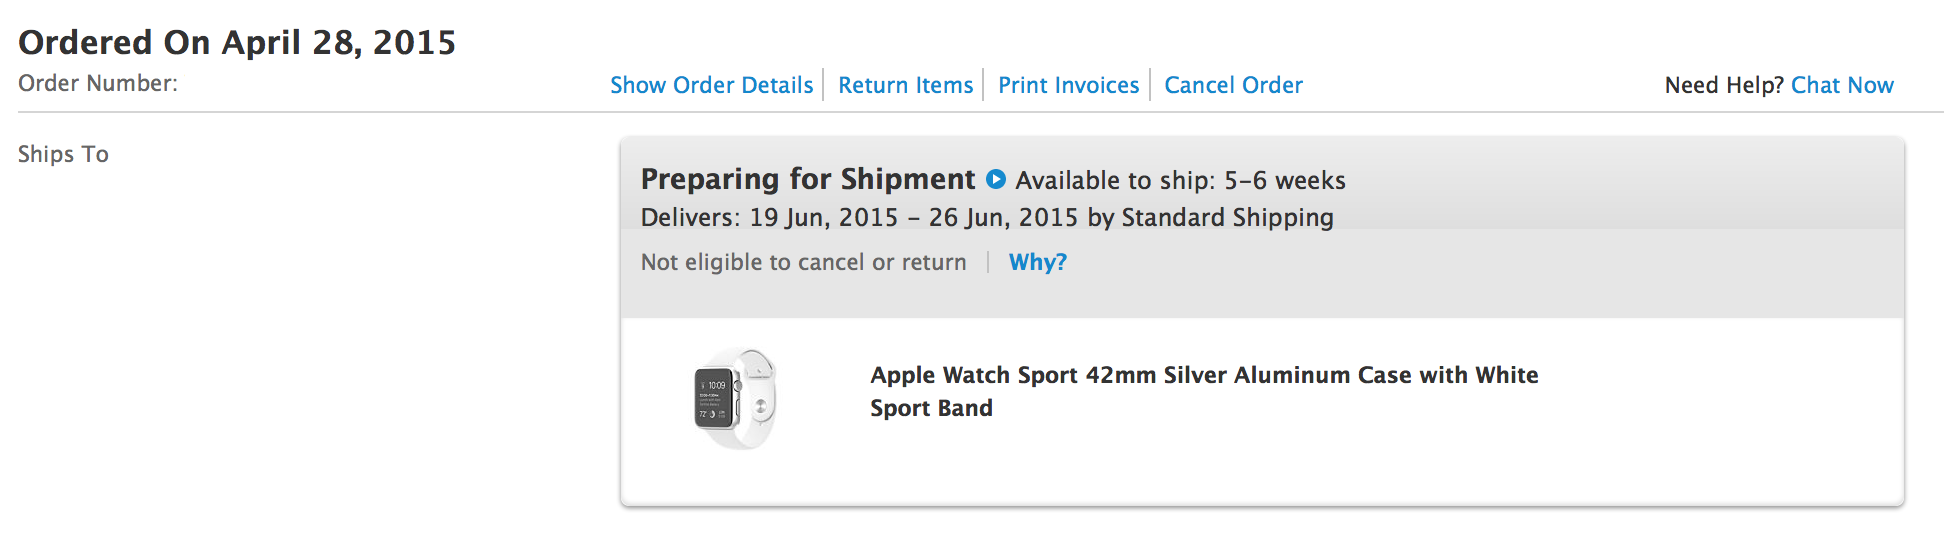Start a support chat with Chat Now
This screenshot has width=1950, height=544.
(x=1842, y=85)
